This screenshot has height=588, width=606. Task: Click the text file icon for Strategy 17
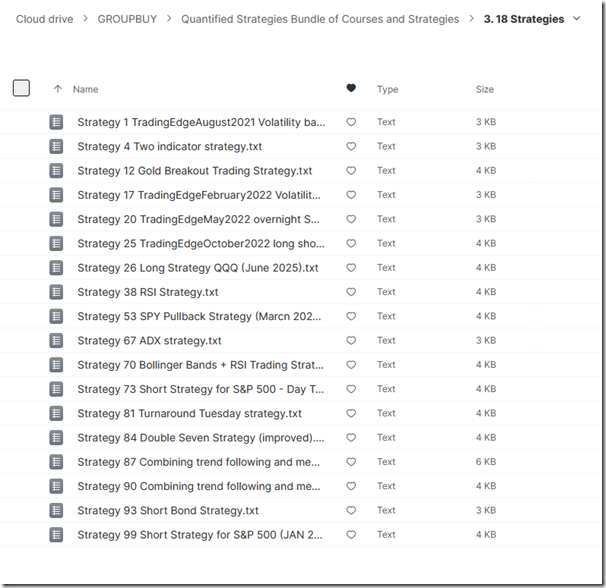coord(56,195)
